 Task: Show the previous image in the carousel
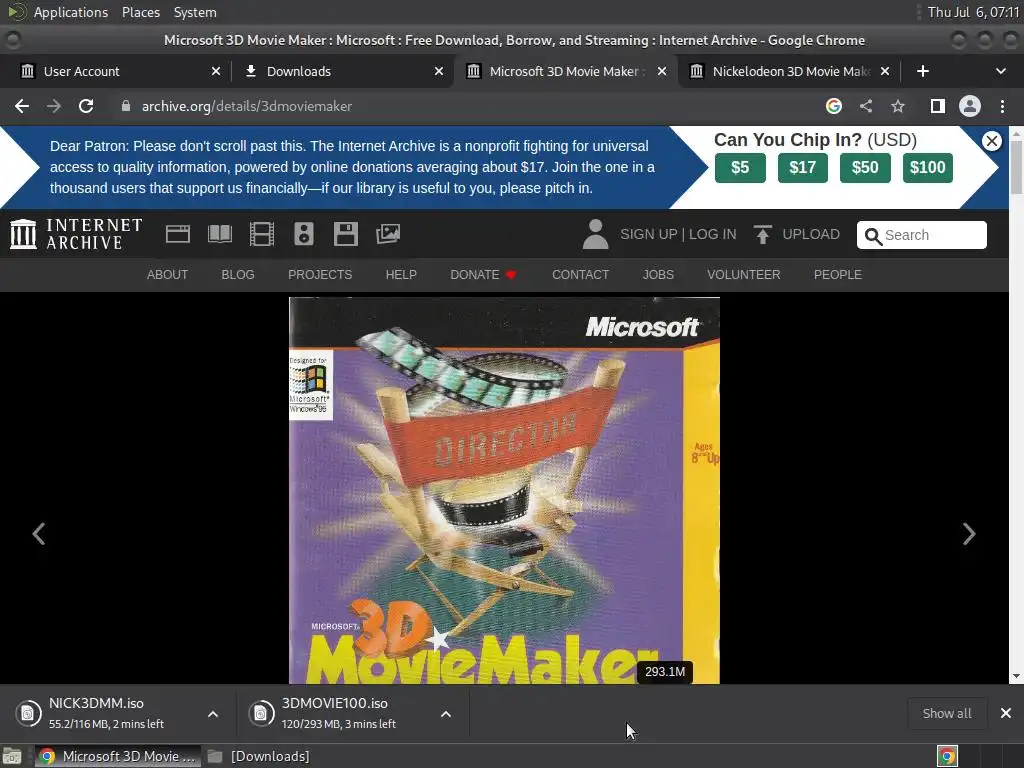click(39, 534)
